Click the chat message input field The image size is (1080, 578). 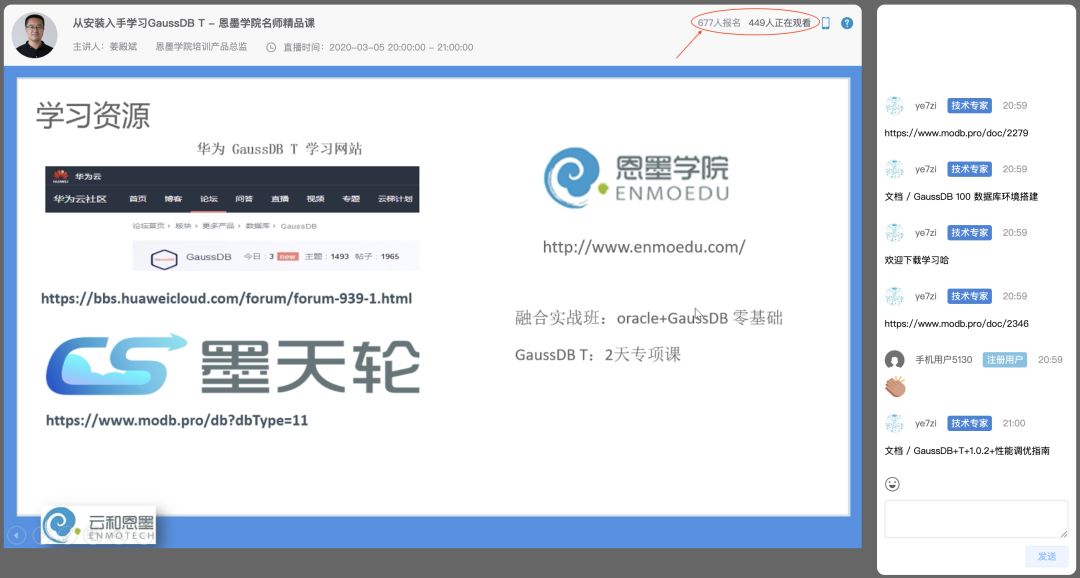point(976,520)
